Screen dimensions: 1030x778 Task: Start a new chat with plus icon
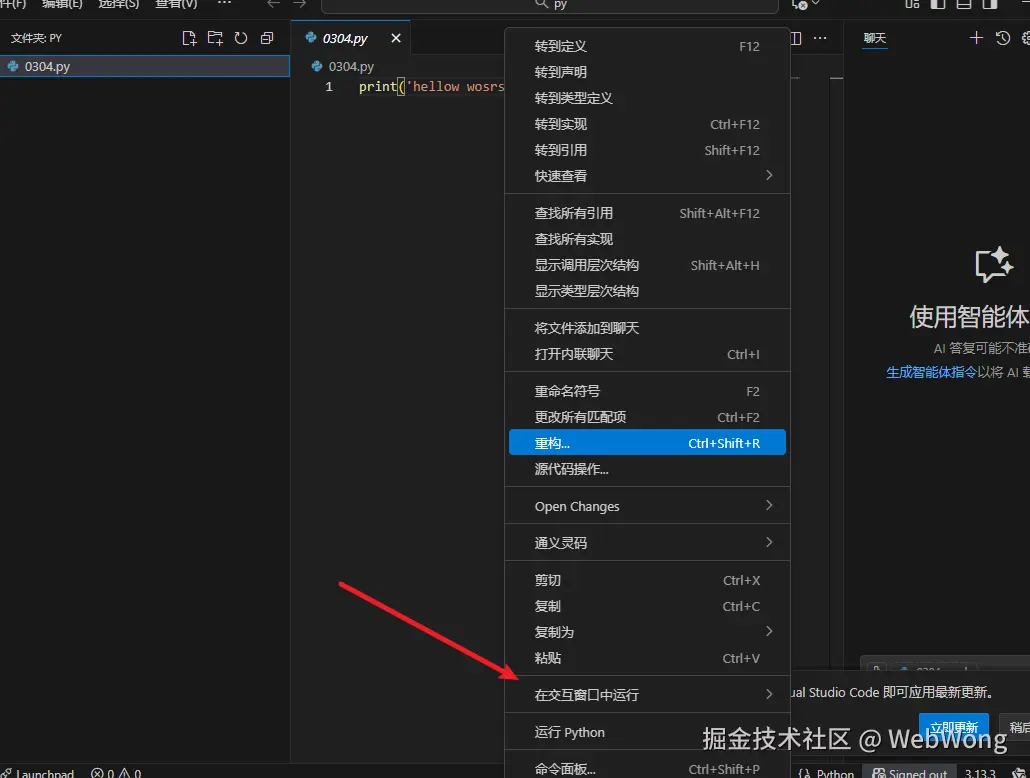(976, 38)
